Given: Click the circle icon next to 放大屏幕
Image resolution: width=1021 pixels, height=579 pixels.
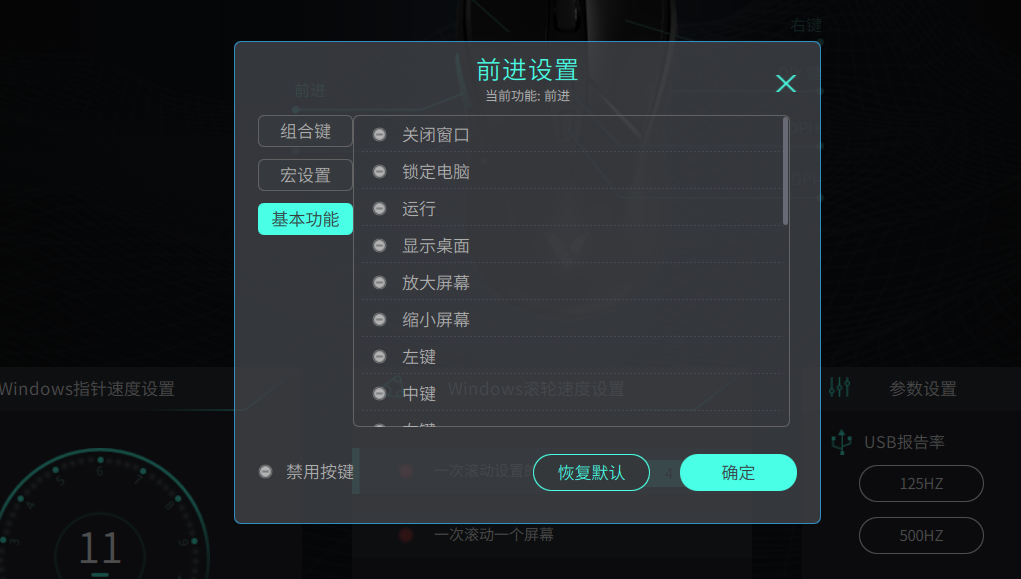Looking at the screenshot, I should point(379,282).
